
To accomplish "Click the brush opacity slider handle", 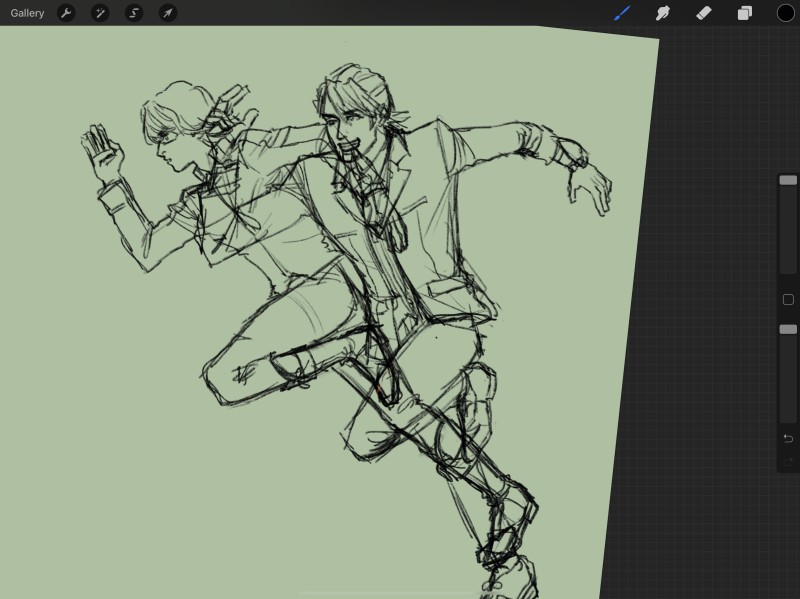I will pos(788,330).
